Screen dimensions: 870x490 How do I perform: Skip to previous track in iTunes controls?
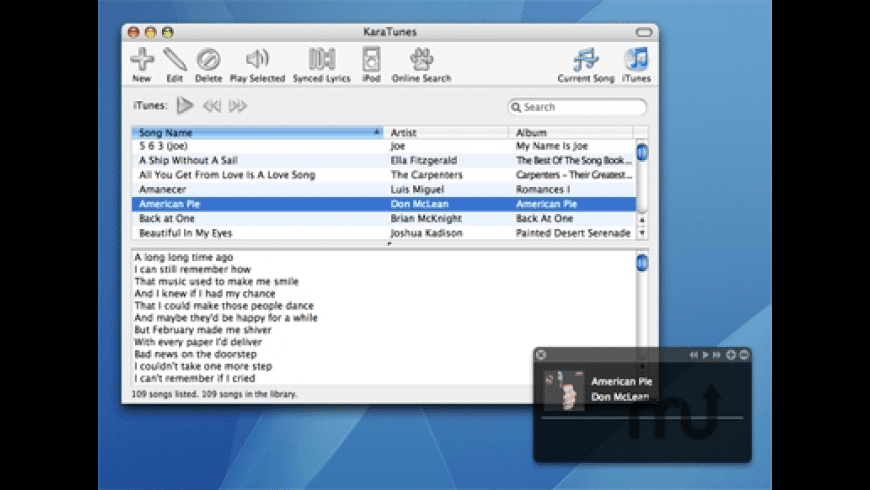(x=211, y=105)
